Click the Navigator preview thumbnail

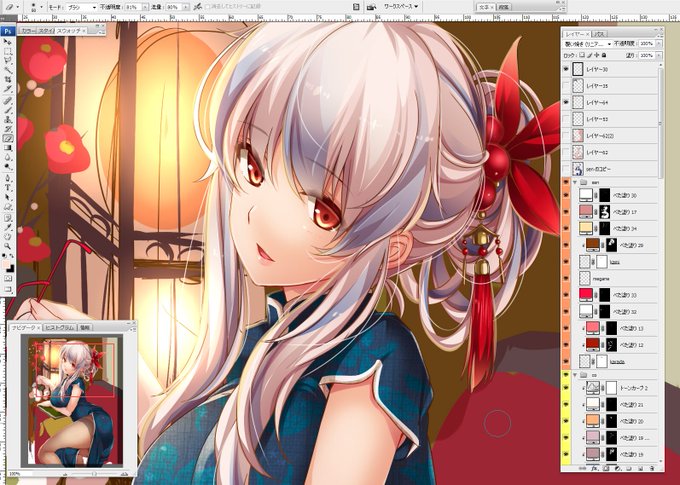[72, 400]
